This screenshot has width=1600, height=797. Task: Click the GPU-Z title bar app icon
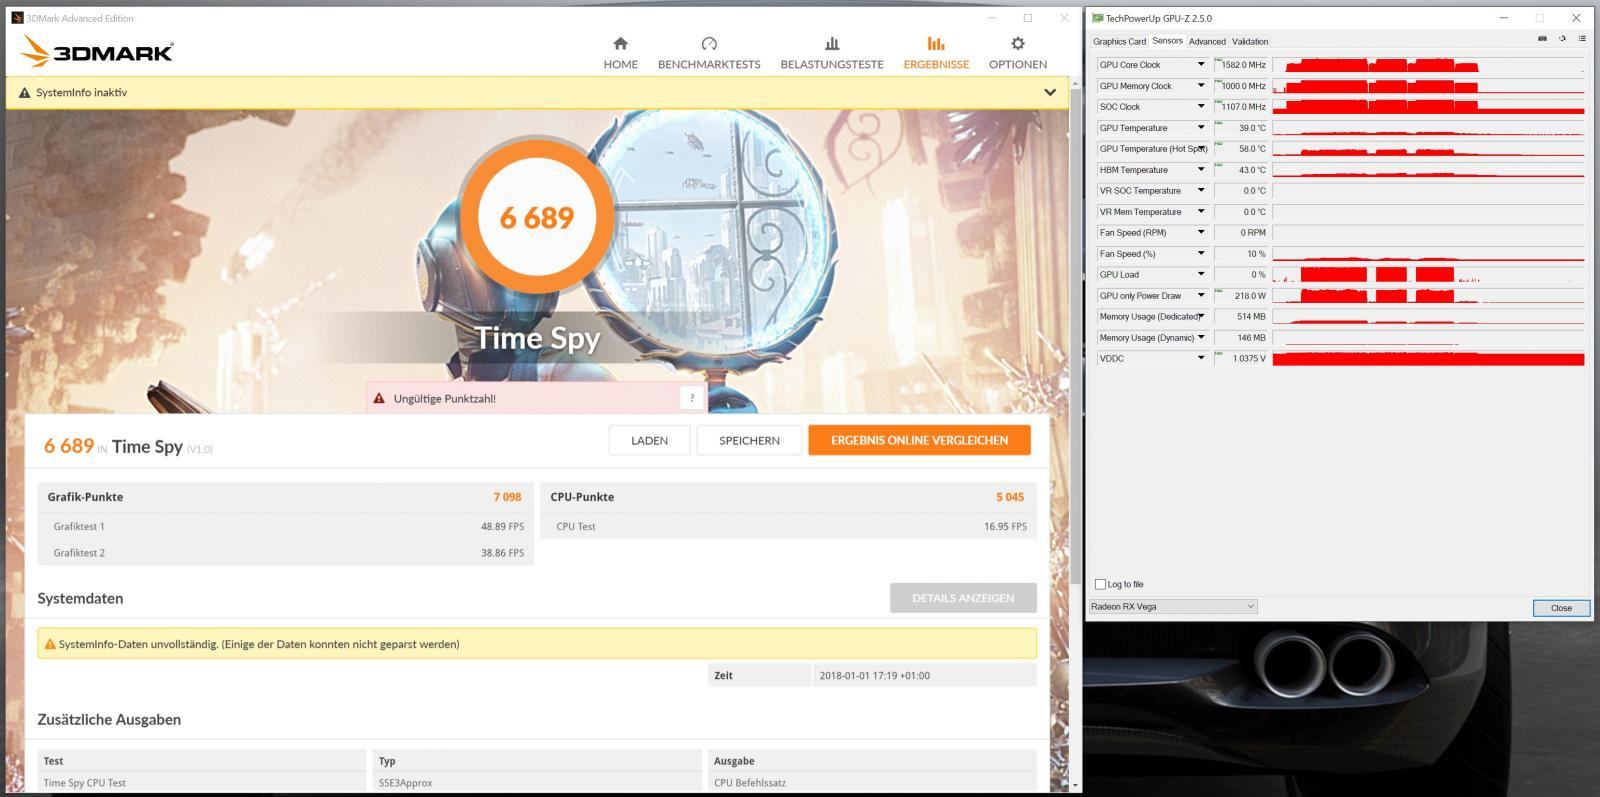(x=1098, y=18)
